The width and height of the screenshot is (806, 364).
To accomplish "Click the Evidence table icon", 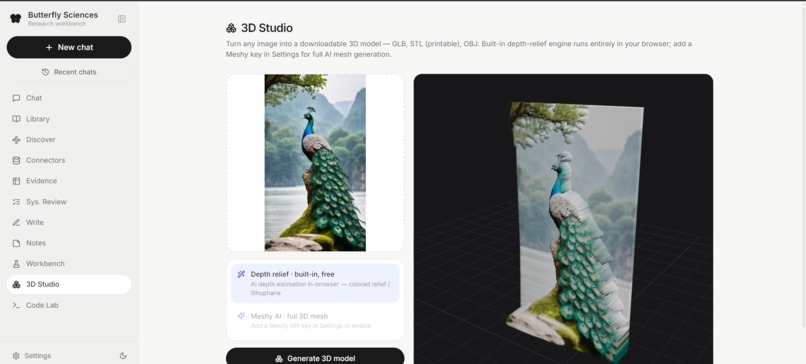I will coord(16,181).
